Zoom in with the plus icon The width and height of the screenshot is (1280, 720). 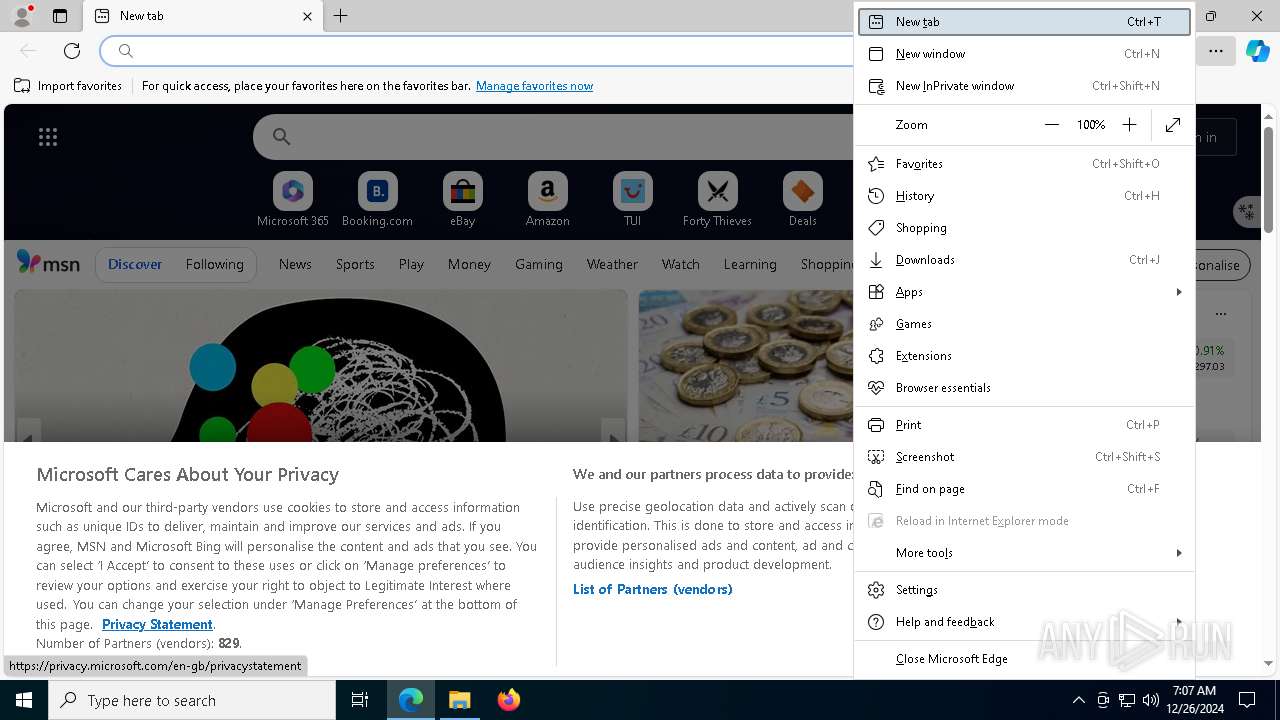click(1129, 125)
